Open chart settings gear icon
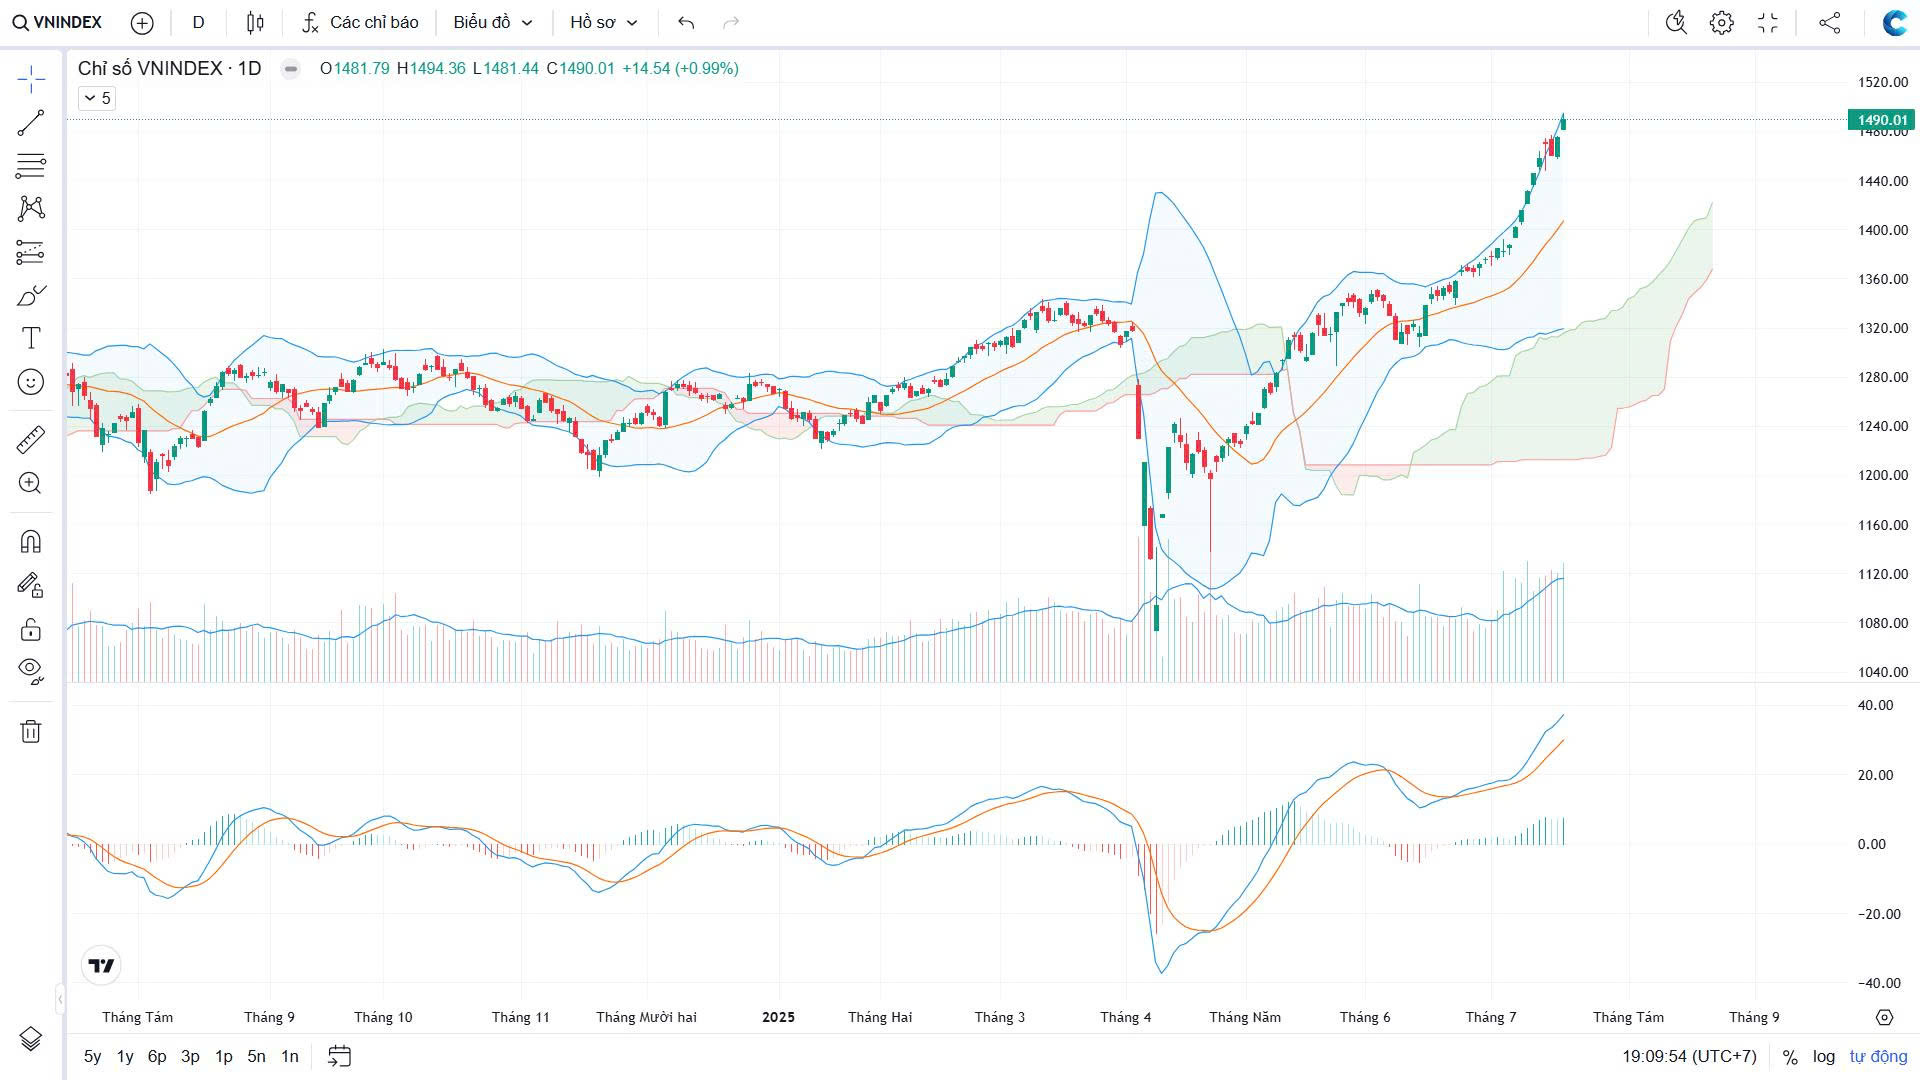The height and width of the screenshot is (1080, 1920). pos(1721,22)
